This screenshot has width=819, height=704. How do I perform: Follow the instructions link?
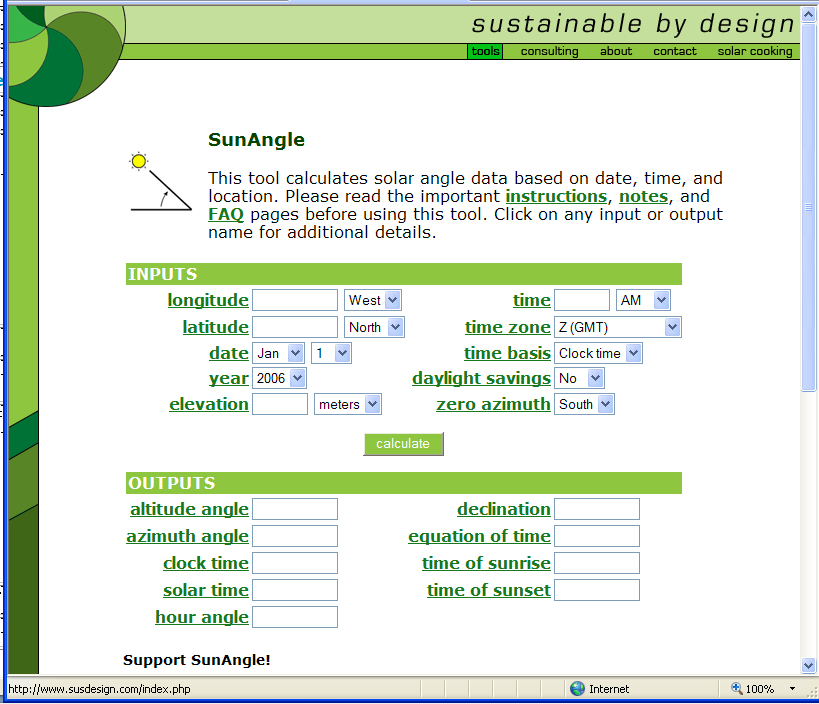(556, 196)
